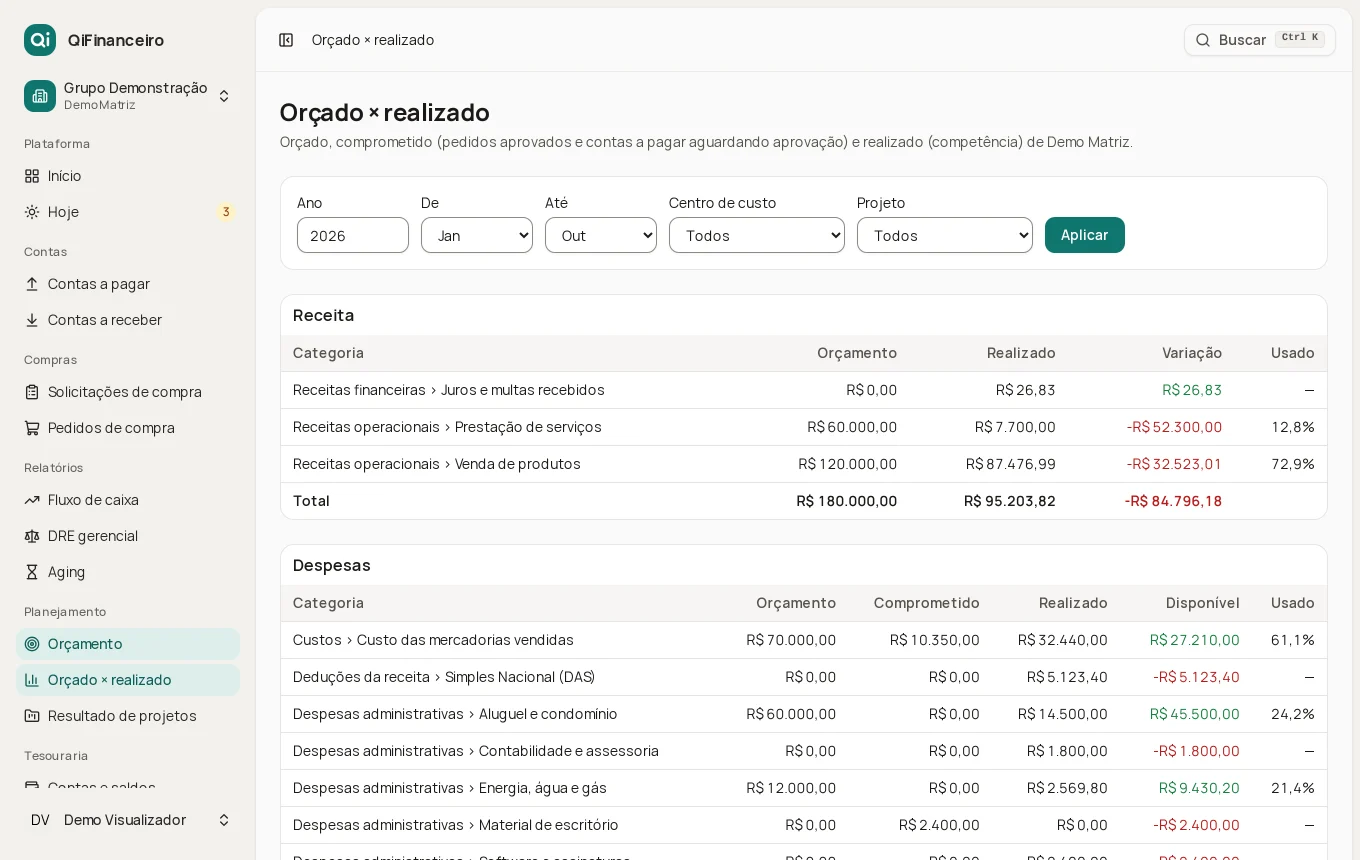Image resolution: width=1360 pixels, height=860 pixels.
Task: Open the Centro de custo dropdown
Action: [757, 235]
